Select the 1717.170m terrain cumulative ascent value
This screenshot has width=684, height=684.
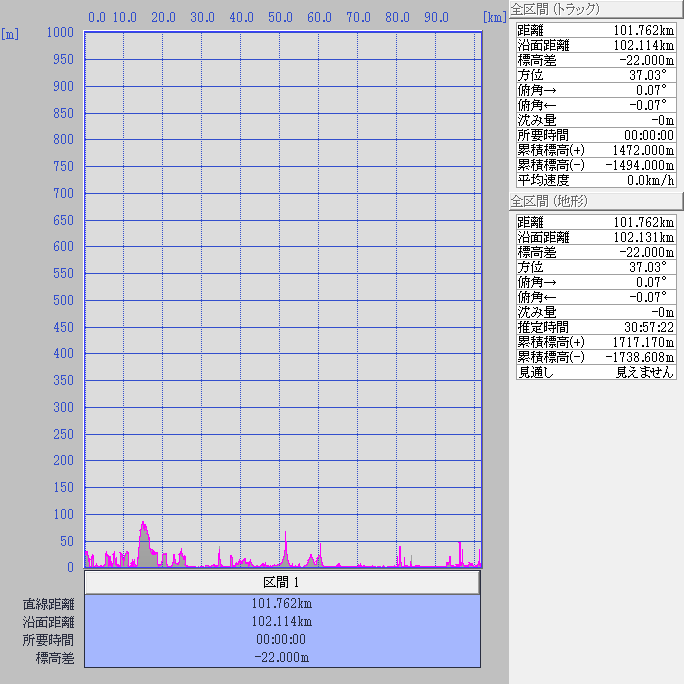tap(643, 342)
